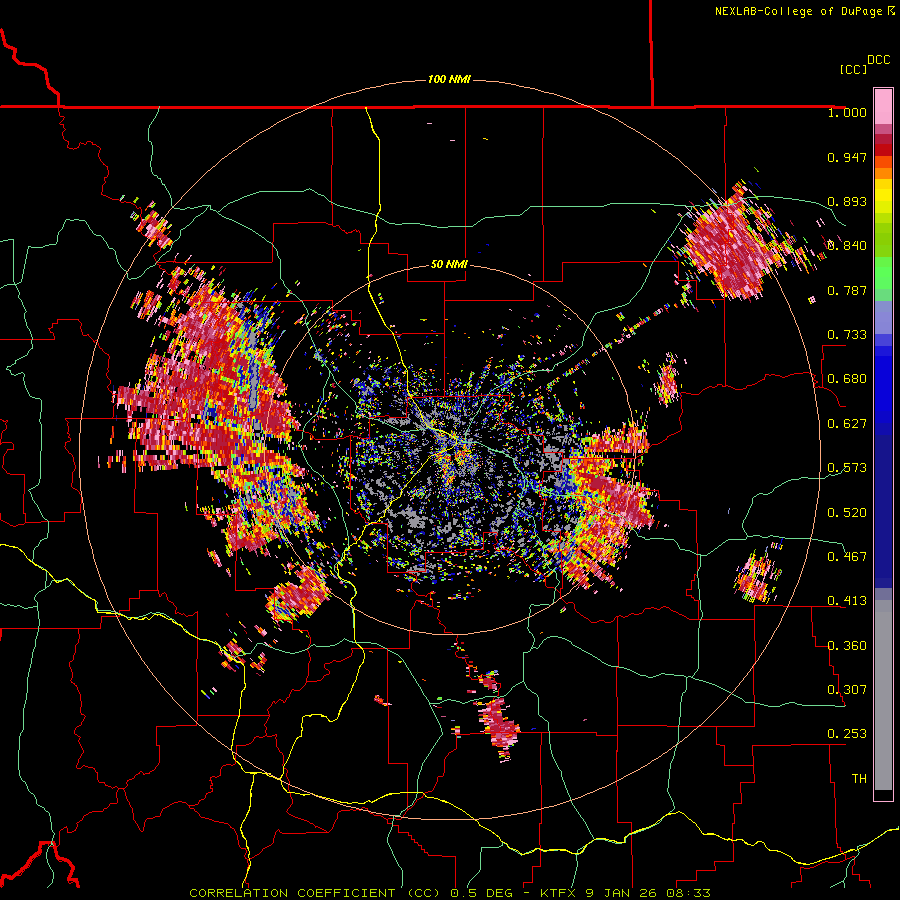Screen dimensions: 900x900
Task: Click the 0.627 legend value
Action: coord(847,424)
